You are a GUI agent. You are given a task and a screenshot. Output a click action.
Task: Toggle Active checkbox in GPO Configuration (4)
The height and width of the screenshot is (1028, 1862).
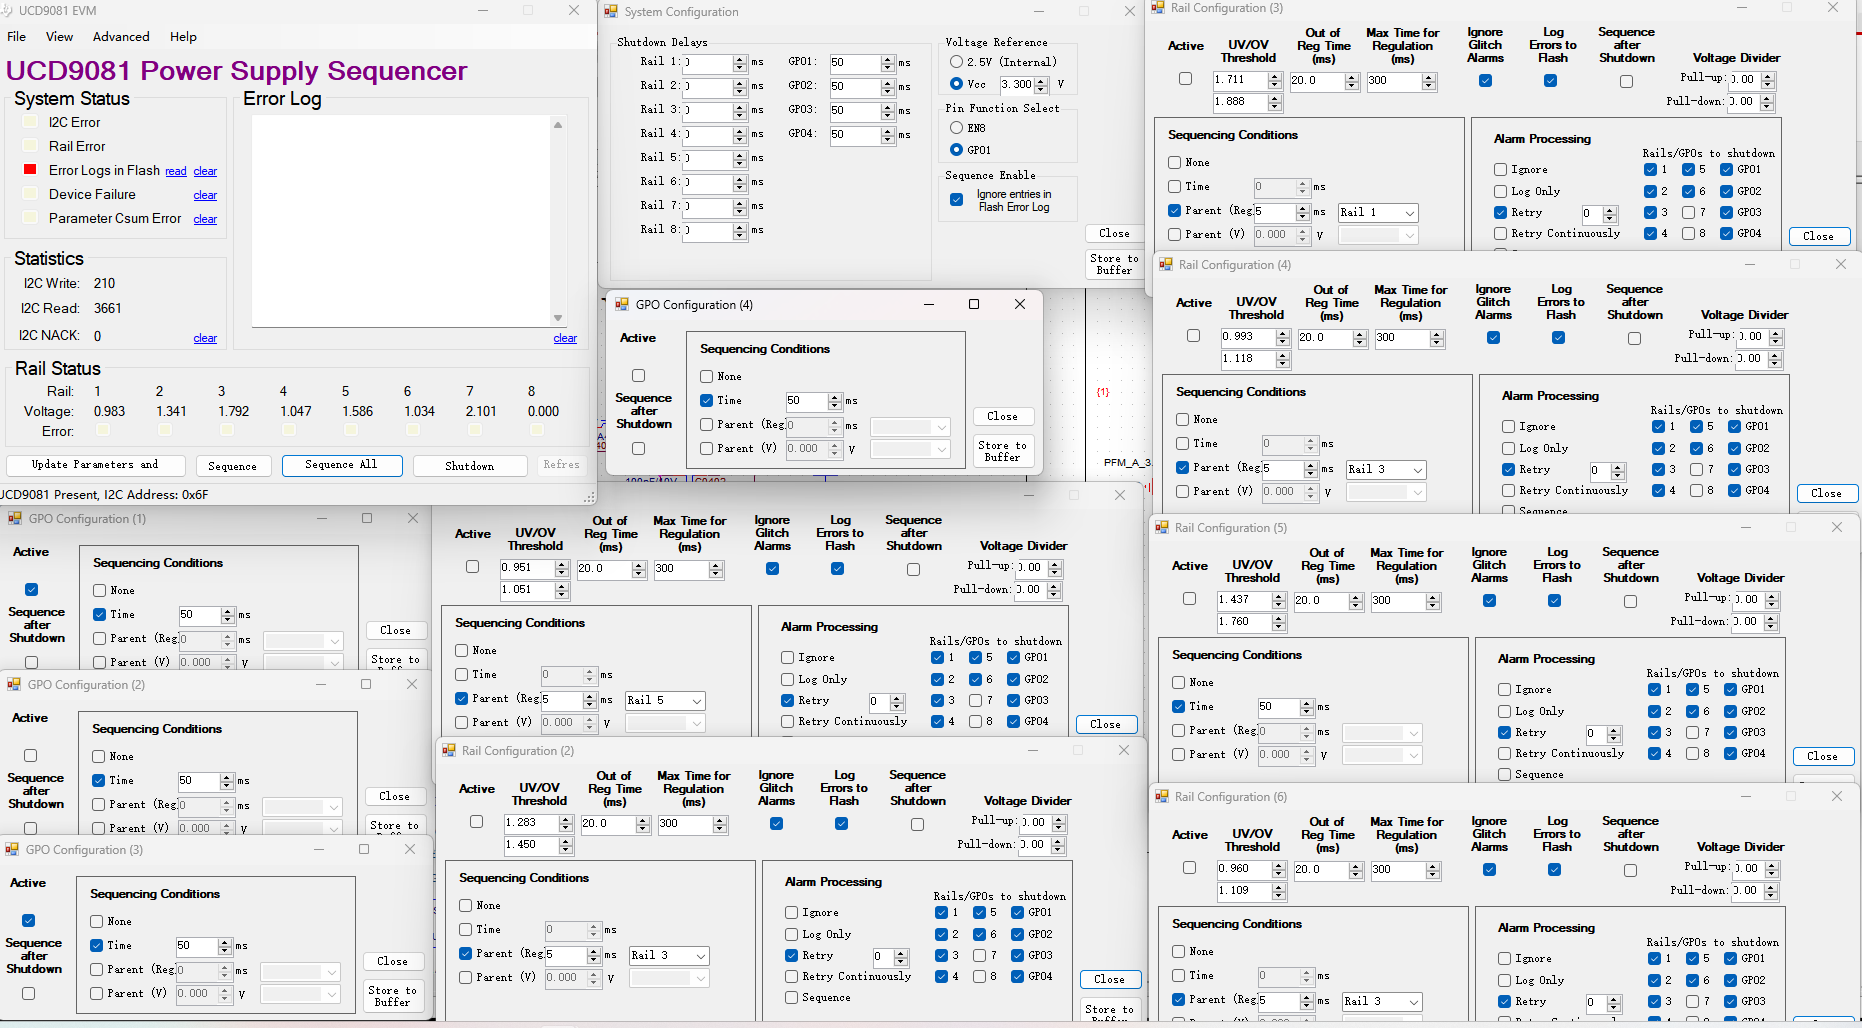click(x=639, y=376)
